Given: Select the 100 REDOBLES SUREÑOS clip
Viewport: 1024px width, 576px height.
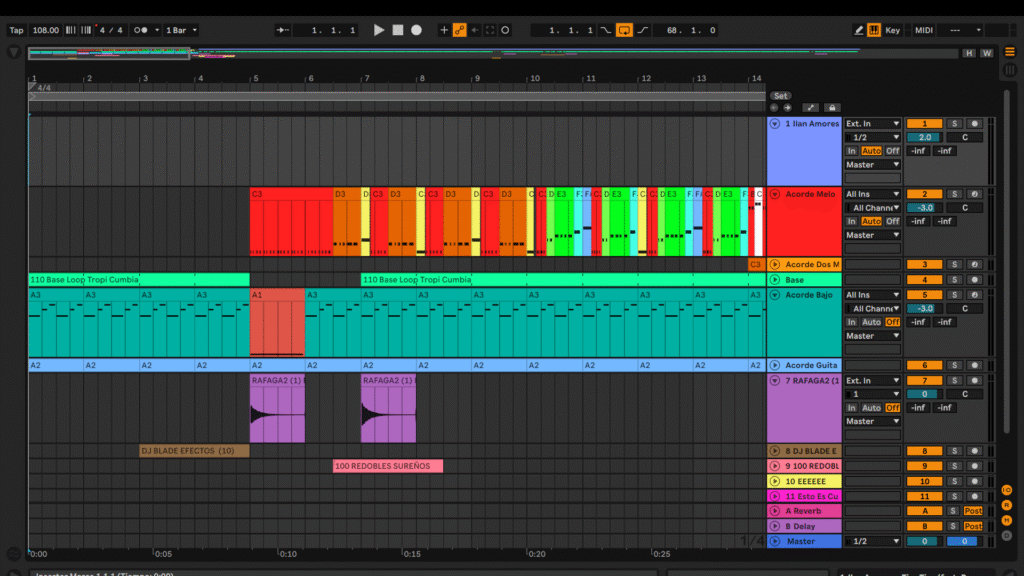Looking at the screenshot, I should click(x=387, y=466).
